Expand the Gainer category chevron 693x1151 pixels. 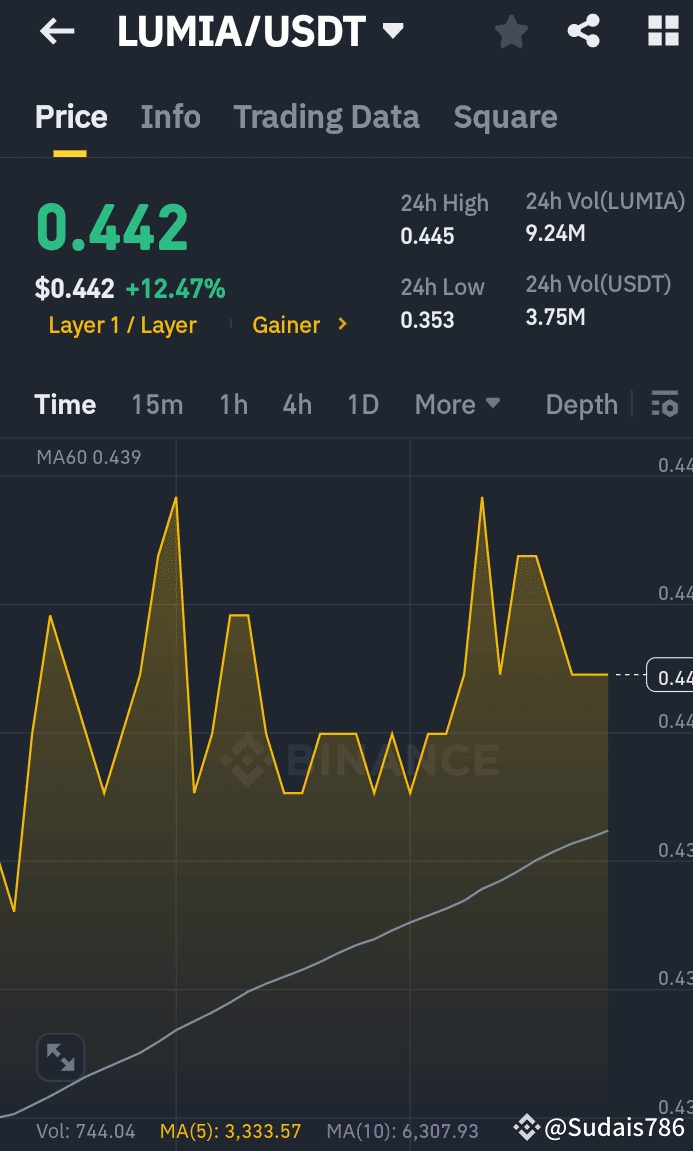click(341, 324)
